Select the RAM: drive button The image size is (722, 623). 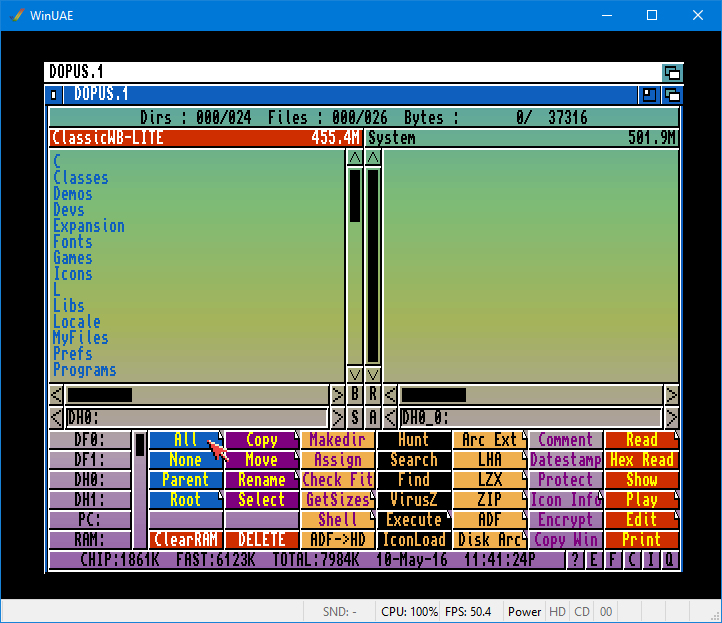pos(90,540)
